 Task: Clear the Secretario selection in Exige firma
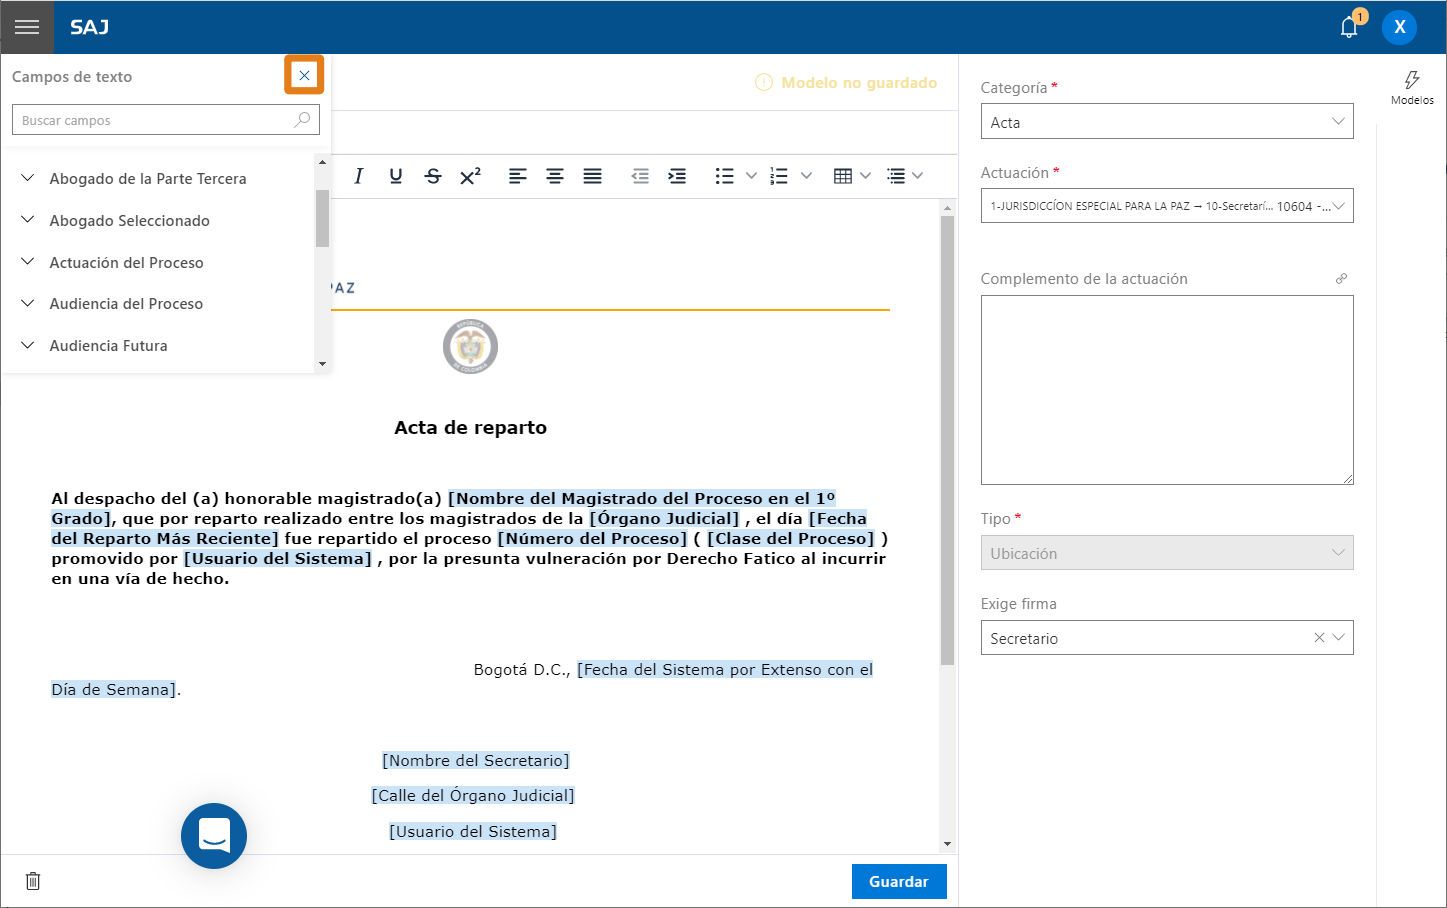point(1319,638)
